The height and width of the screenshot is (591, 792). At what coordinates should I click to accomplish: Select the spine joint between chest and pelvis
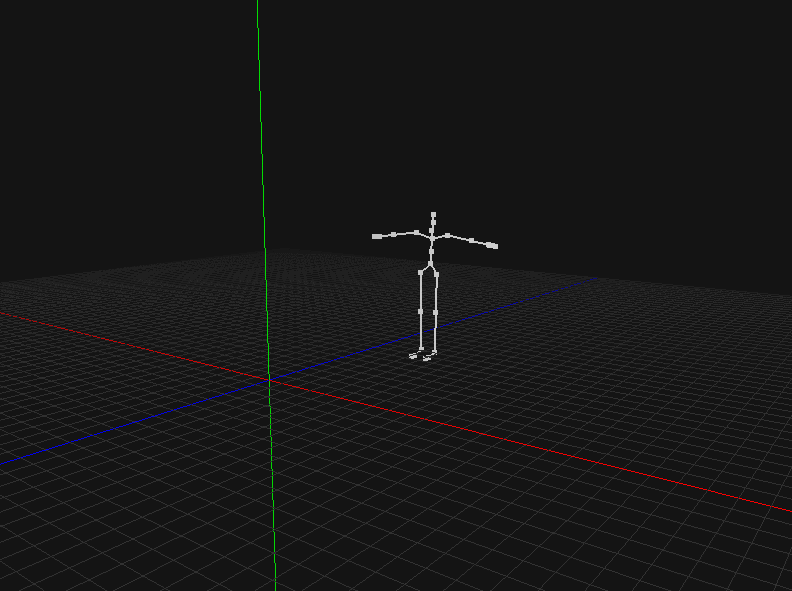coord(431,252)
